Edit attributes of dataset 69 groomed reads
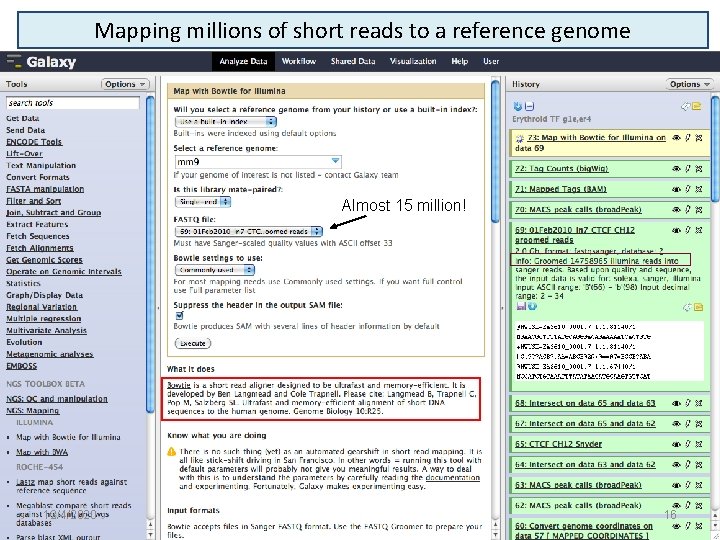Image resolution: width=720 pixels, height=540 pixels. [x=688, y=231]
